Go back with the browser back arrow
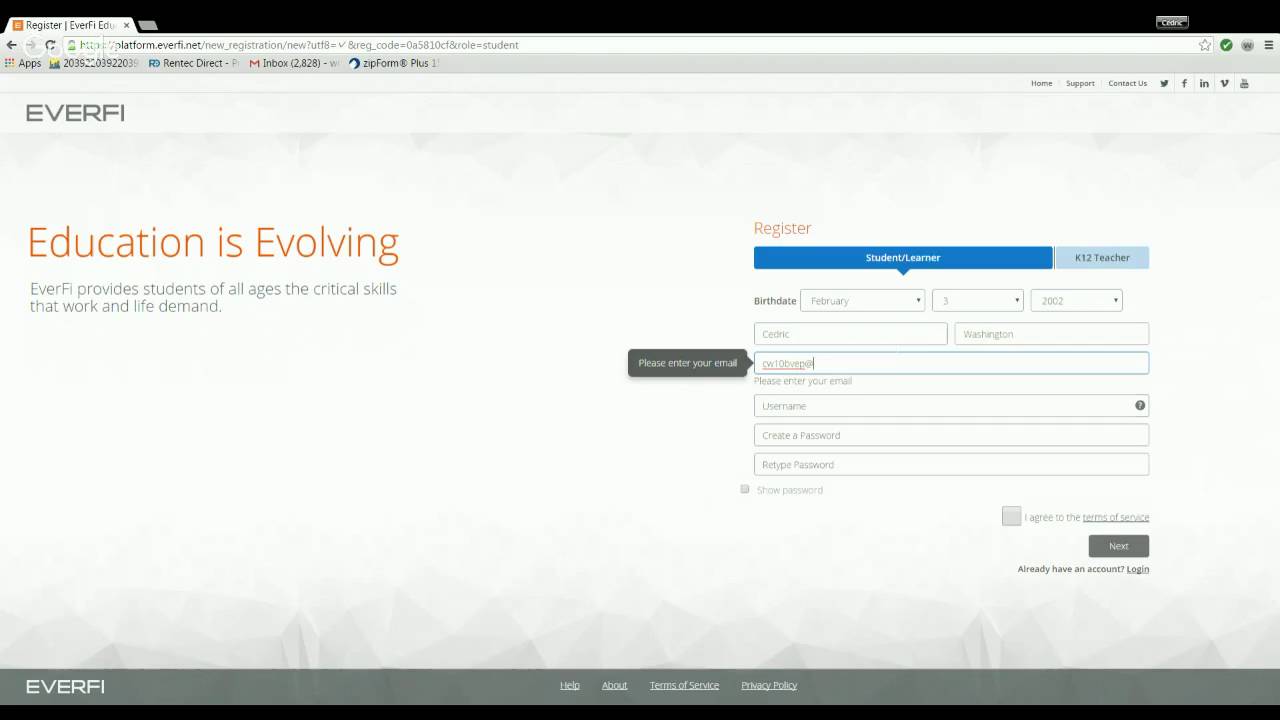Viewport: 1280px width, 720px height. coord(11,45)
